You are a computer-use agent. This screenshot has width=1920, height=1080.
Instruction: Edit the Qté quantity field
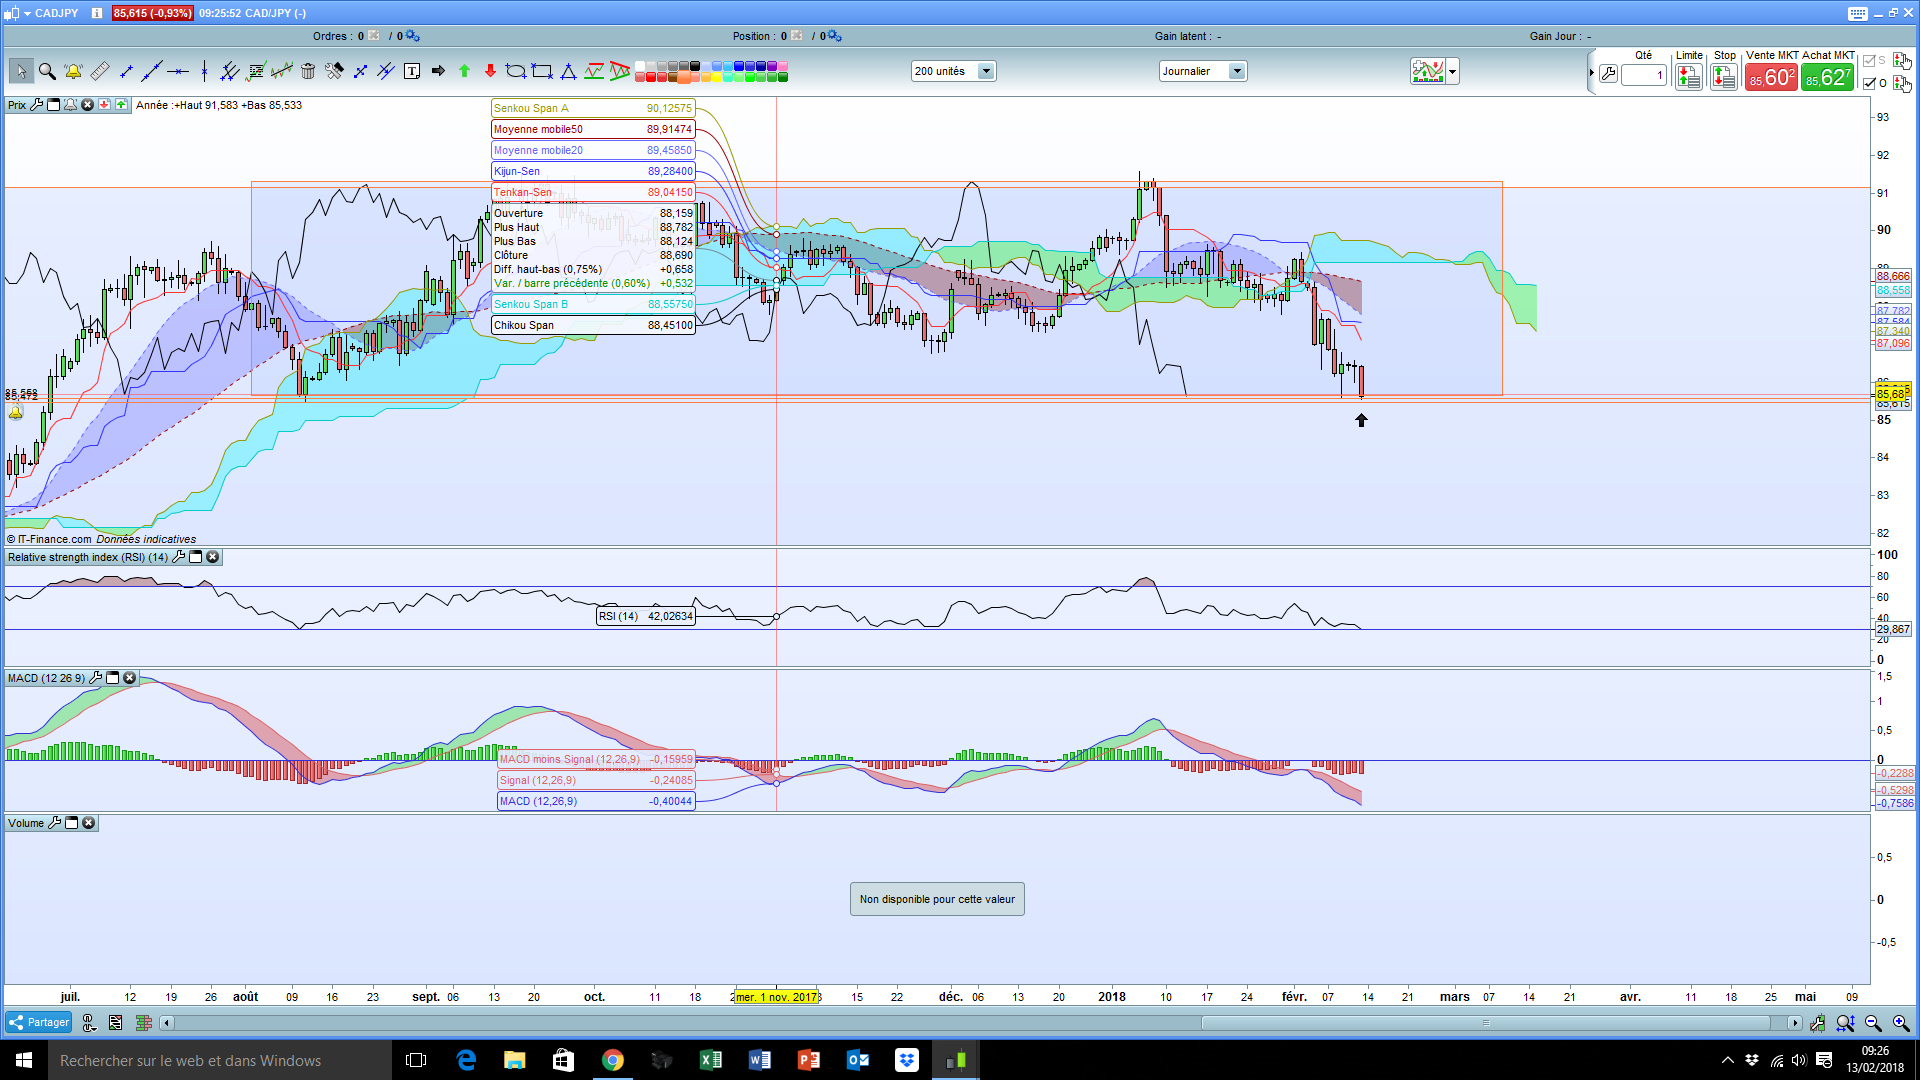click(x=1644, y=75)
